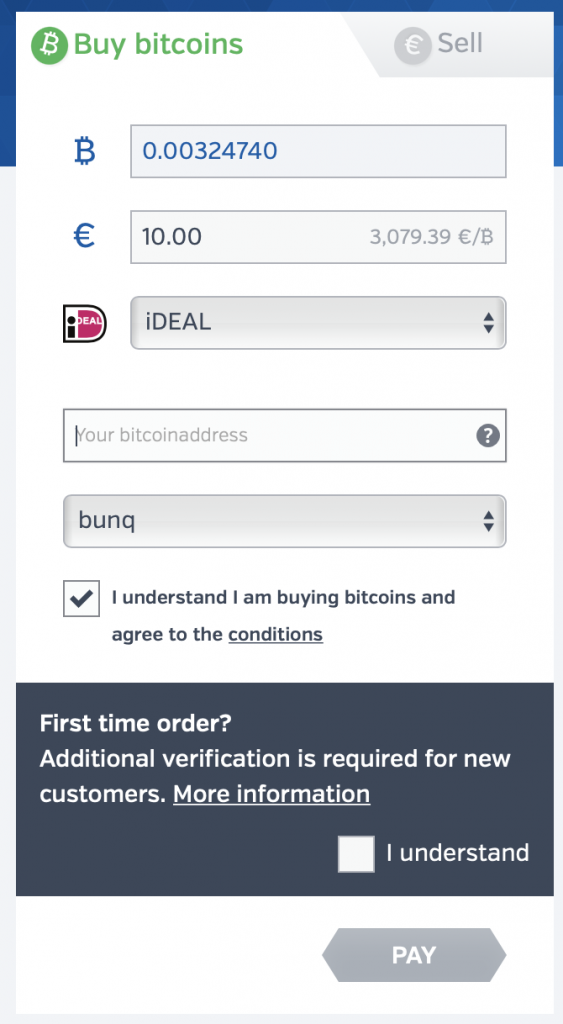Open the bitcoin address help question mark
This screenshot has height=1024, width=563.
pyautogui.click(x=488, y=436)
